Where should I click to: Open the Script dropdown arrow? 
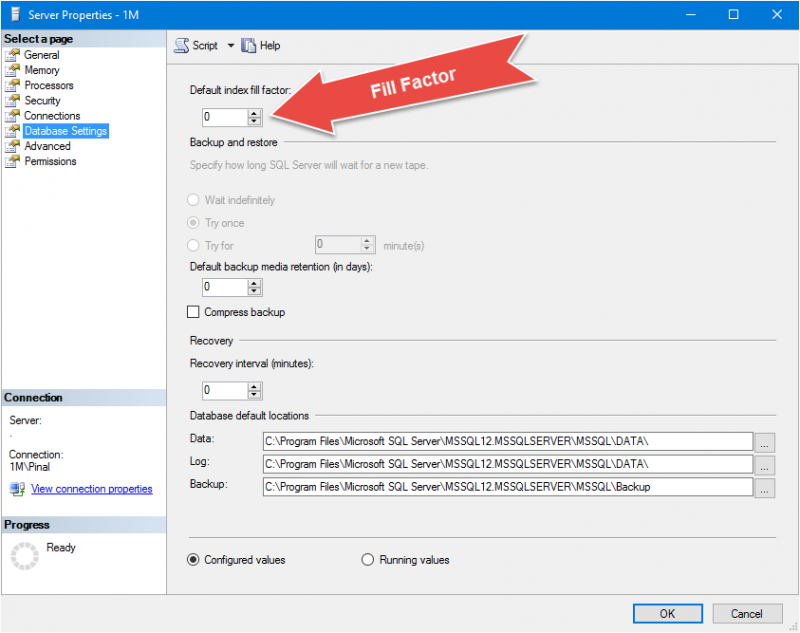pyautogui.click(x=230, y=46)
